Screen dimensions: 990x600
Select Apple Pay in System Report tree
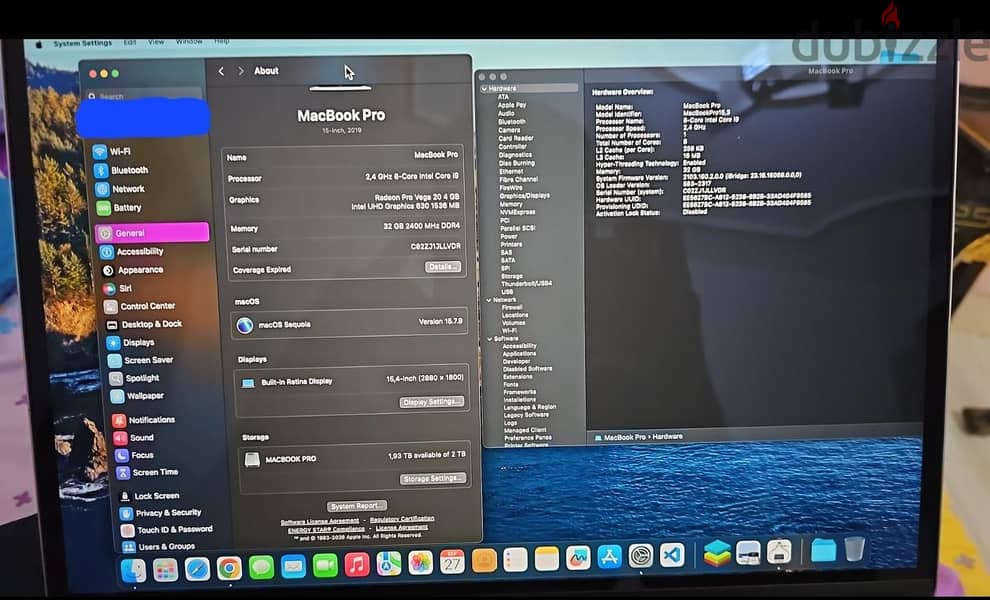(511, 105)
